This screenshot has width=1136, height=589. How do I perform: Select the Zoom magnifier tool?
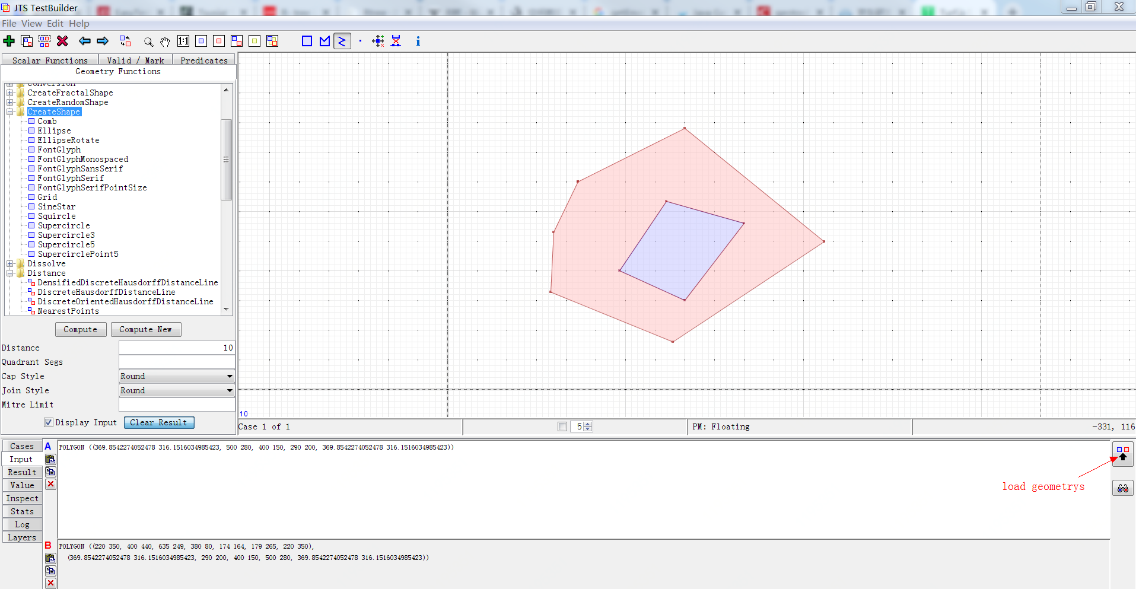tap(147, 41)
